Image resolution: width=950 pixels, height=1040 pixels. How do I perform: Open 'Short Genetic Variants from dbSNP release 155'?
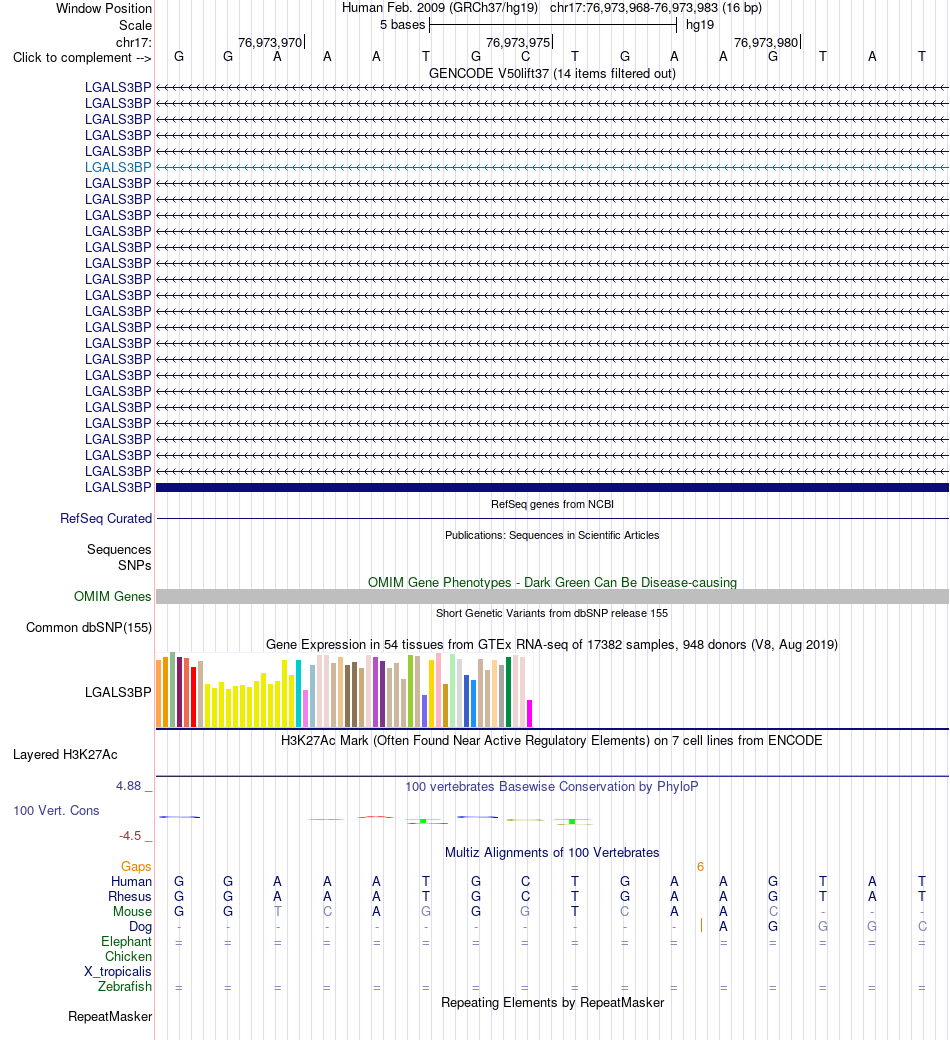pos(552,613)
